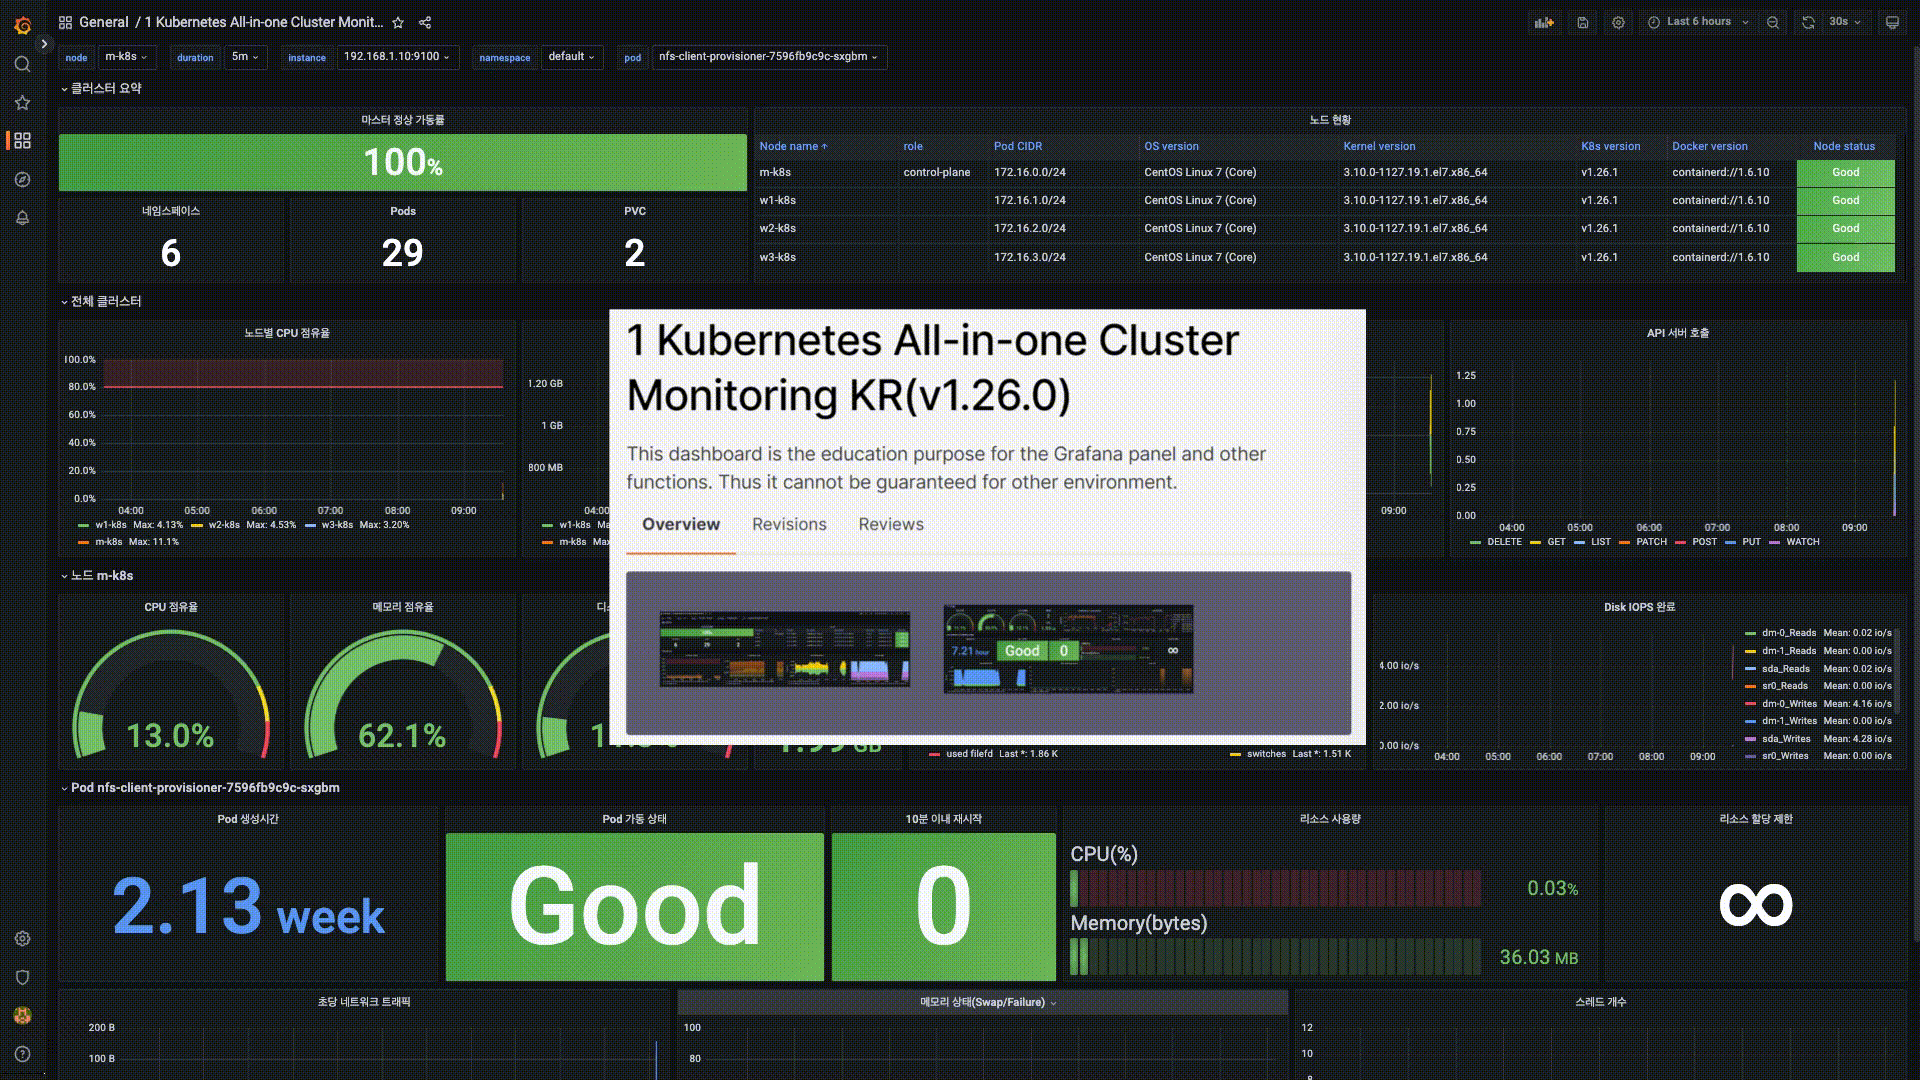Refresh the dashboard now
This screenshot has width=1920, height=1080.
point(1808,22)
